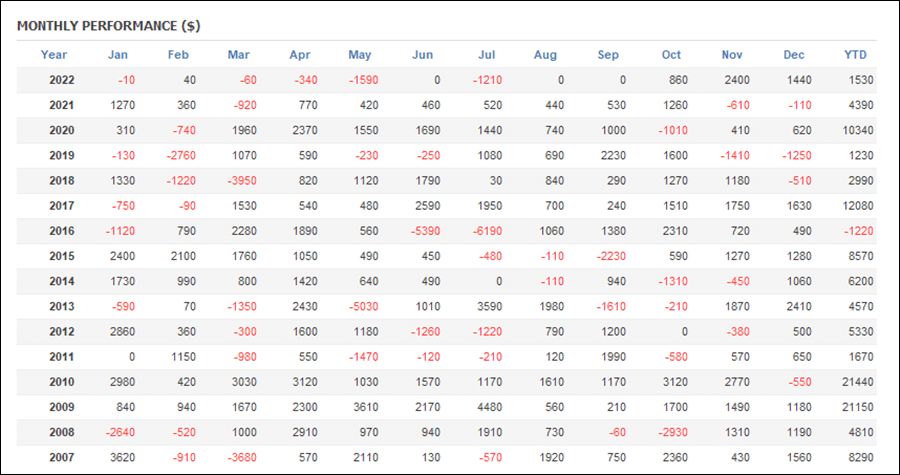This screenshot has height=475, width=900.
Task: Click the YTD column header
Action: tap(855, 55)
